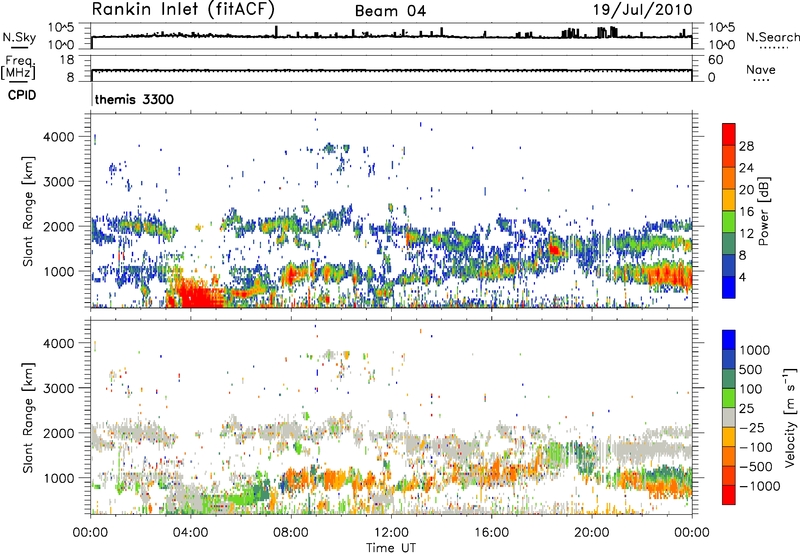800x554 pixels.
Task: Click the 'N.Search' legend label
Action: [x=772, y=37]
